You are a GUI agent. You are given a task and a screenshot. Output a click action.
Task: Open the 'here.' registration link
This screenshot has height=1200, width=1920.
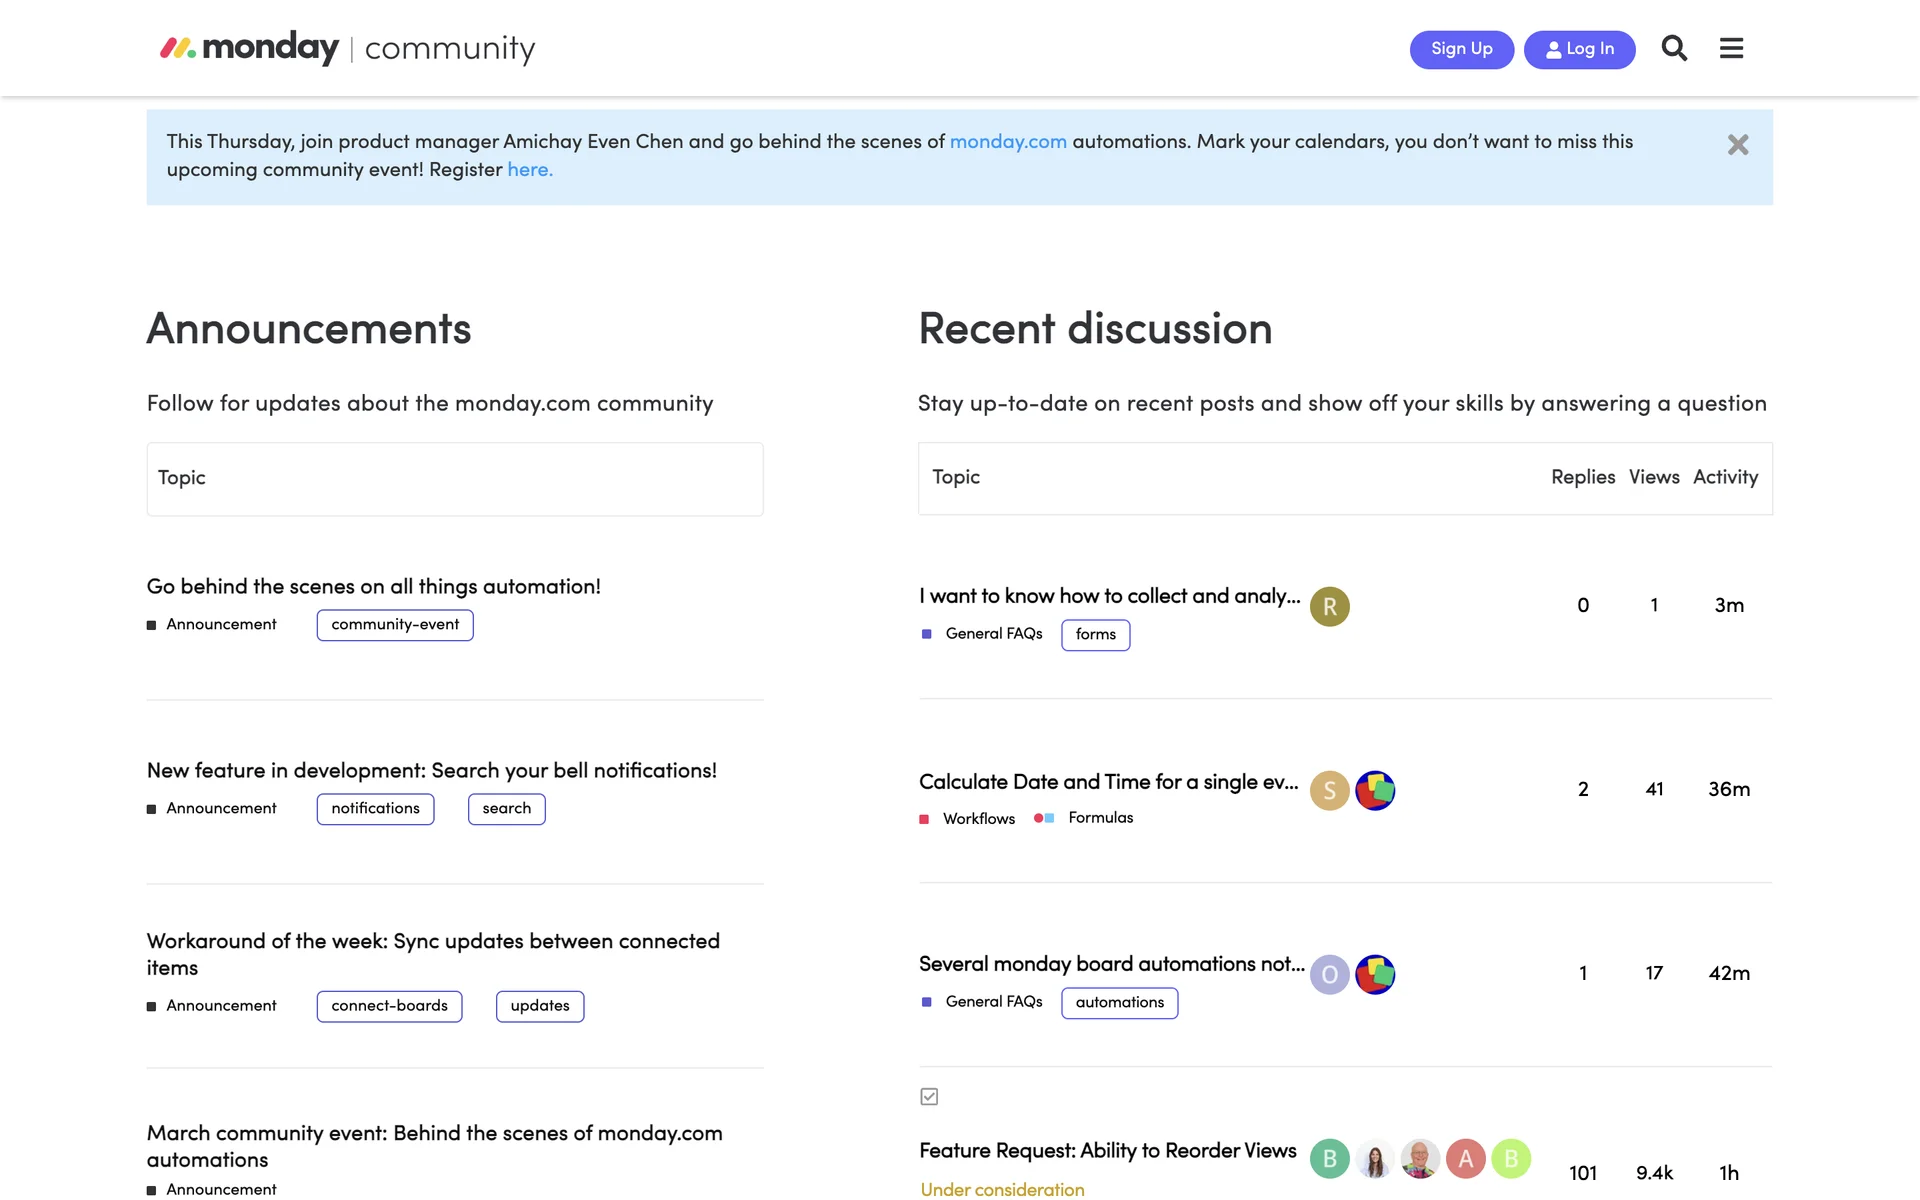[529, 170]
